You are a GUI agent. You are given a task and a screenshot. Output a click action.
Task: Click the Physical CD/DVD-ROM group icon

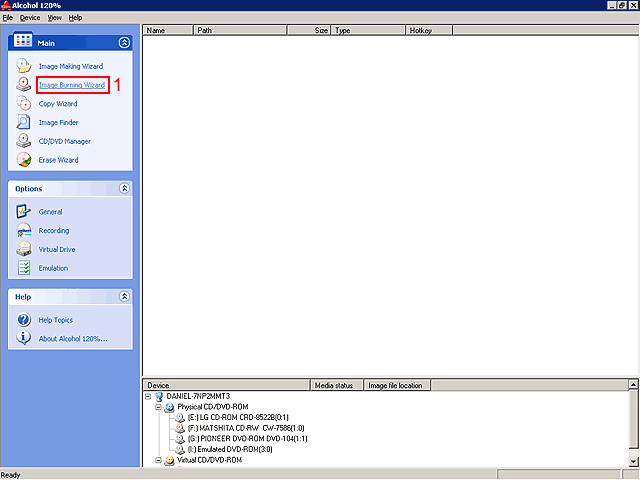[169, 407]
